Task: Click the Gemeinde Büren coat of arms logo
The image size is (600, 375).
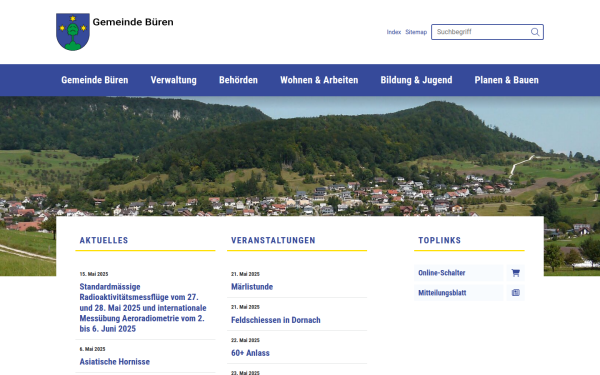Action: [73, 32]
